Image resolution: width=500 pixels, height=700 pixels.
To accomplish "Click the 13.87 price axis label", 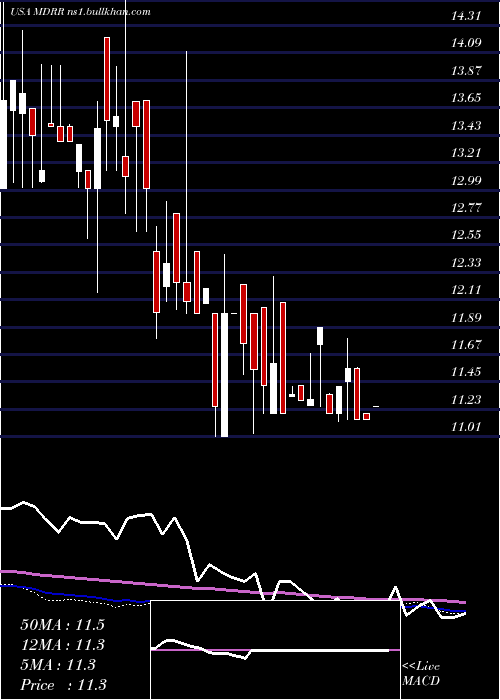I will point(466,71).
